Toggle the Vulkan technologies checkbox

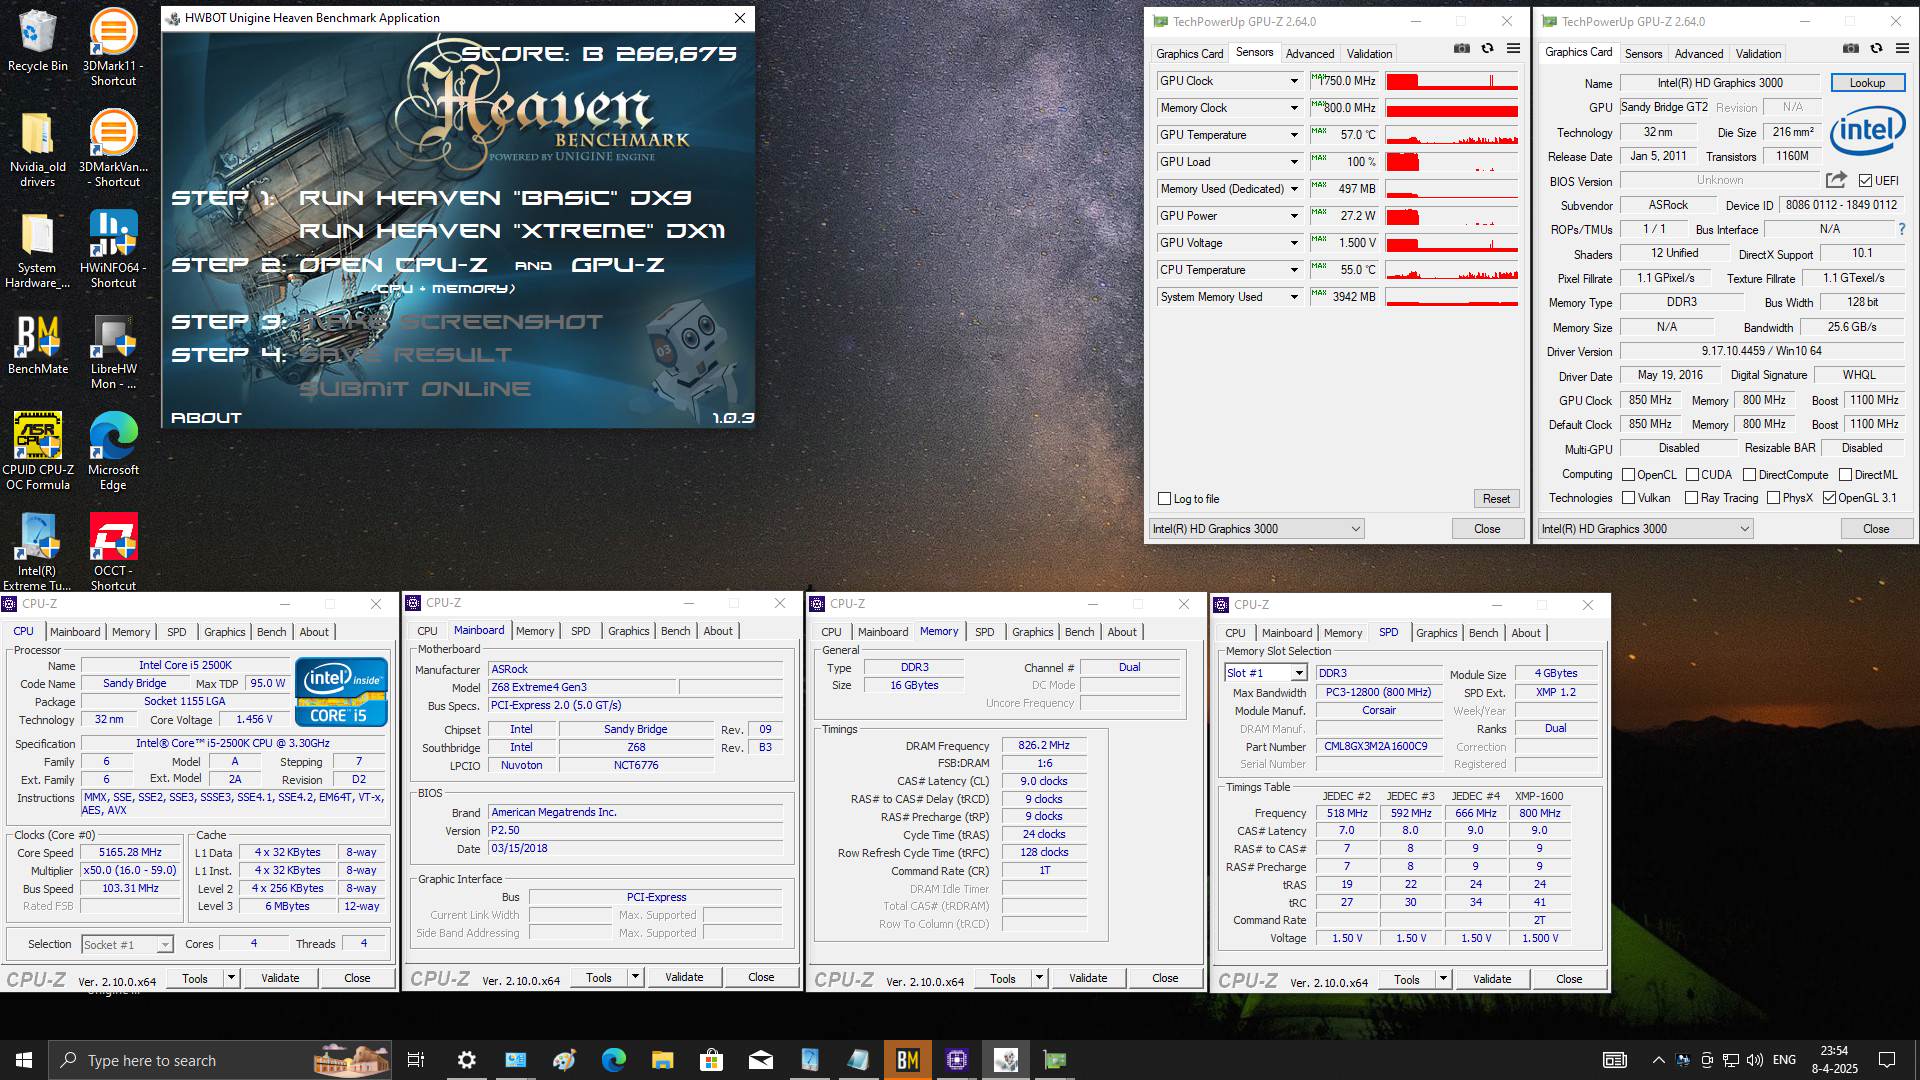point(1629,498)
